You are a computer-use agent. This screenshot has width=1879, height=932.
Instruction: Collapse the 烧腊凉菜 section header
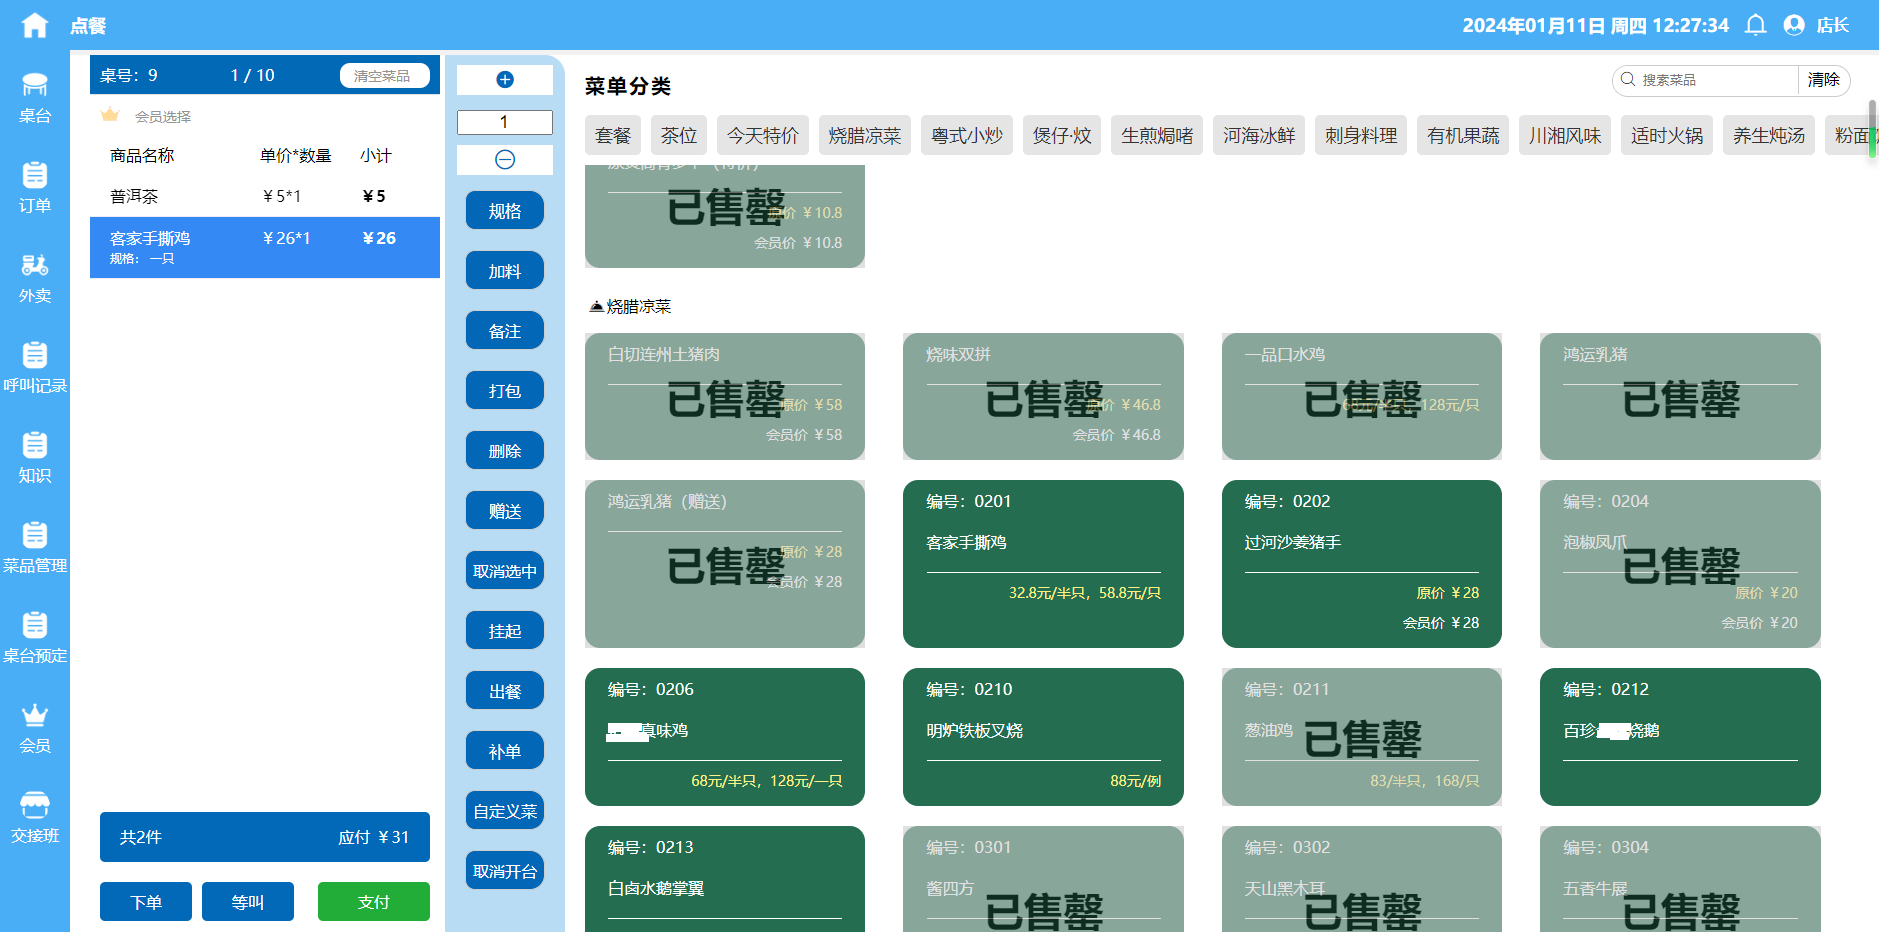click(631, 306)
